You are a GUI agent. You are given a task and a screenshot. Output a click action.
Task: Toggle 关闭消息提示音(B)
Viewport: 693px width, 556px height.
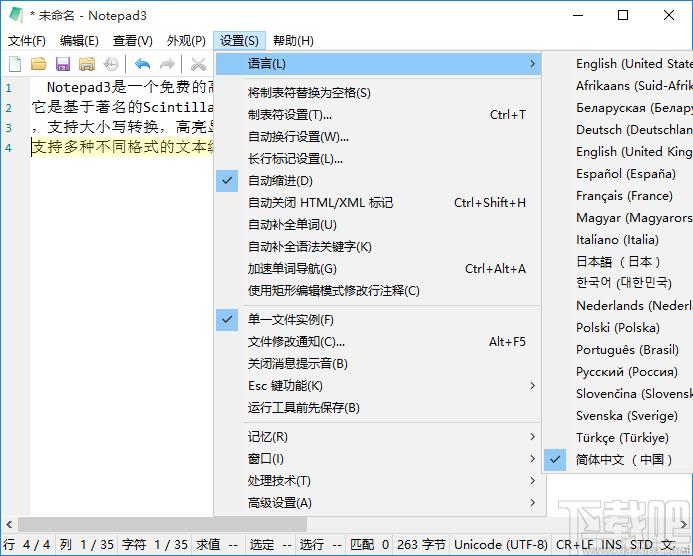[378, 364]
